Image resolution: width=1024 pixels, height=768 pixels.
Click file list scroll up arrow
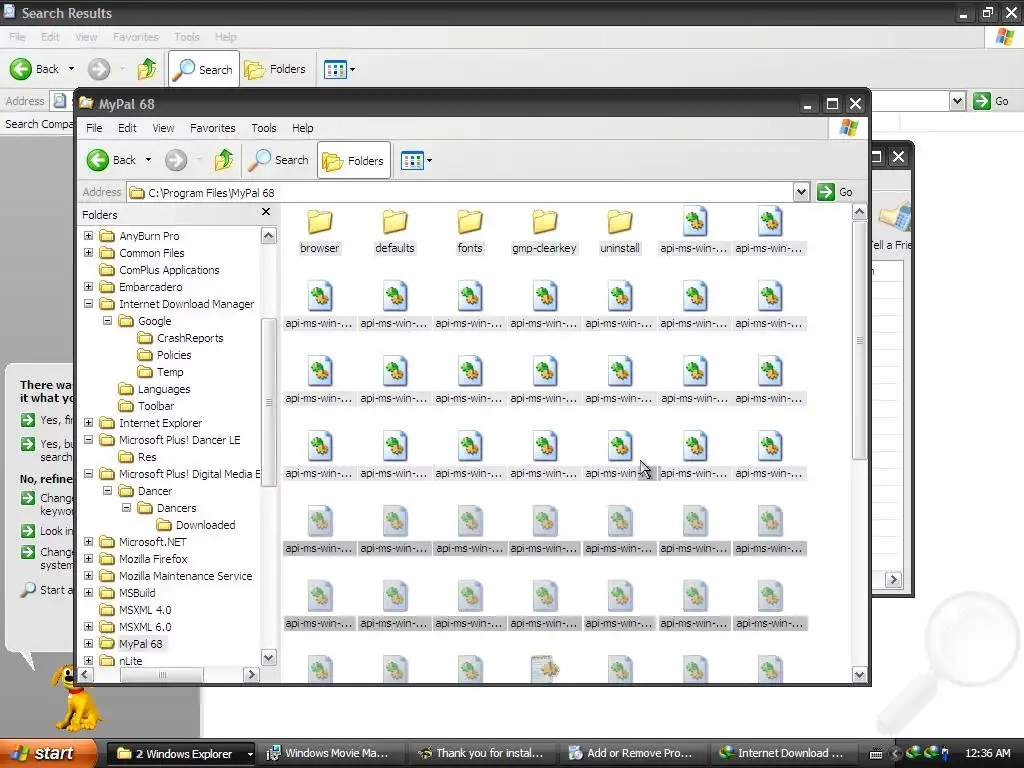pos(859,212)
